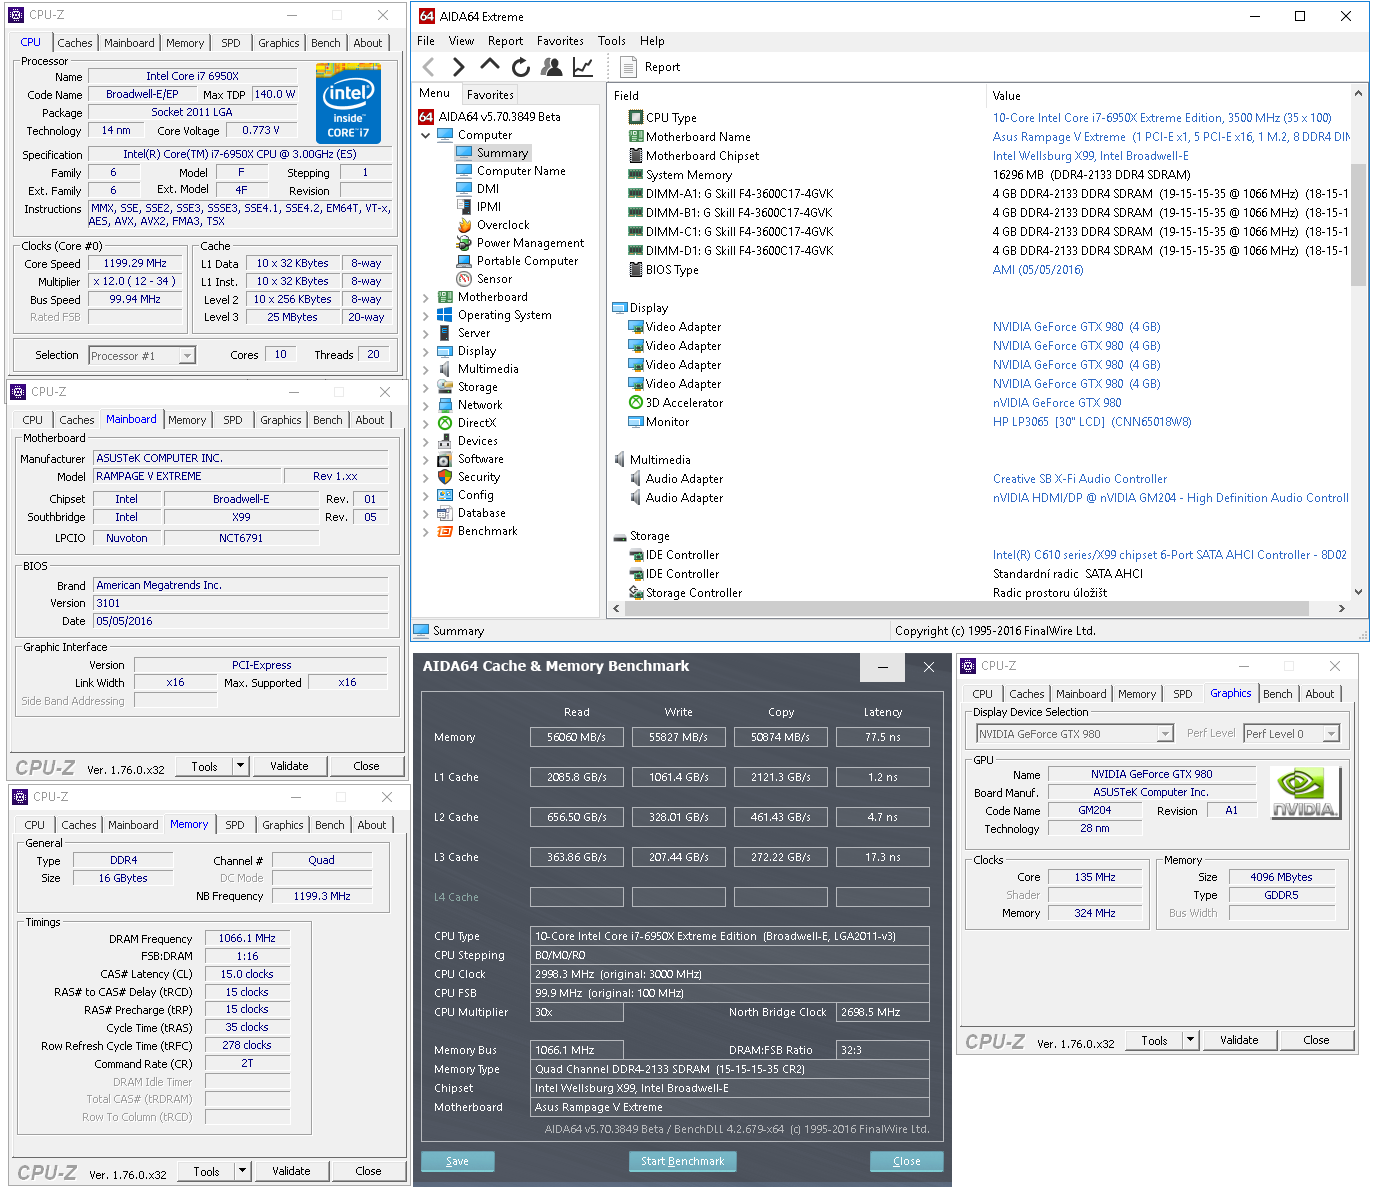The height and width of the screenshot is (1191, 1373).
Task: Click Close in AIDA64 benchmark window
Action: pyautogui.click(x=906, y=1161)
